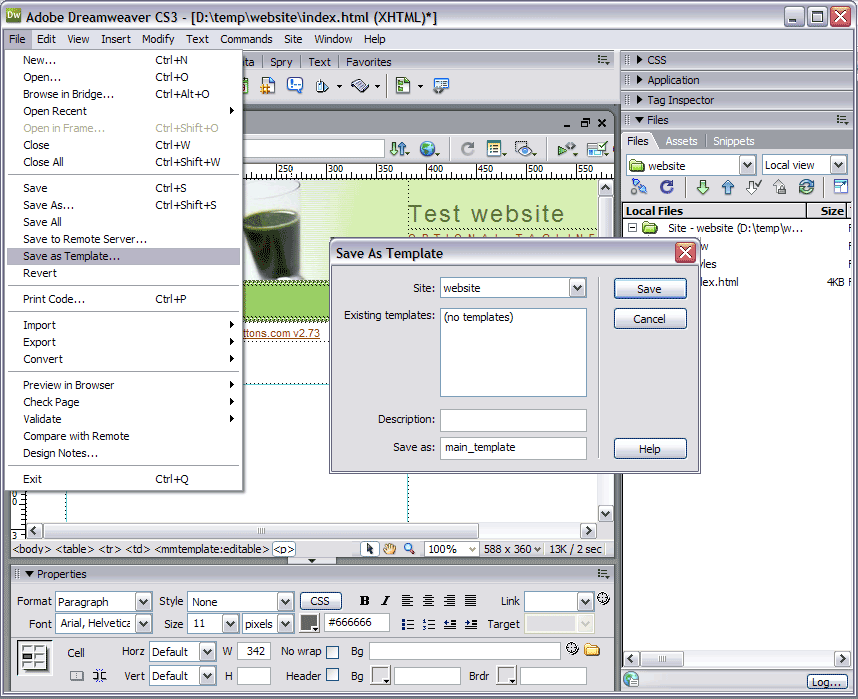858x699 pixels.
Task: Open the View Options toolbar icon
Action: point(496,149)
